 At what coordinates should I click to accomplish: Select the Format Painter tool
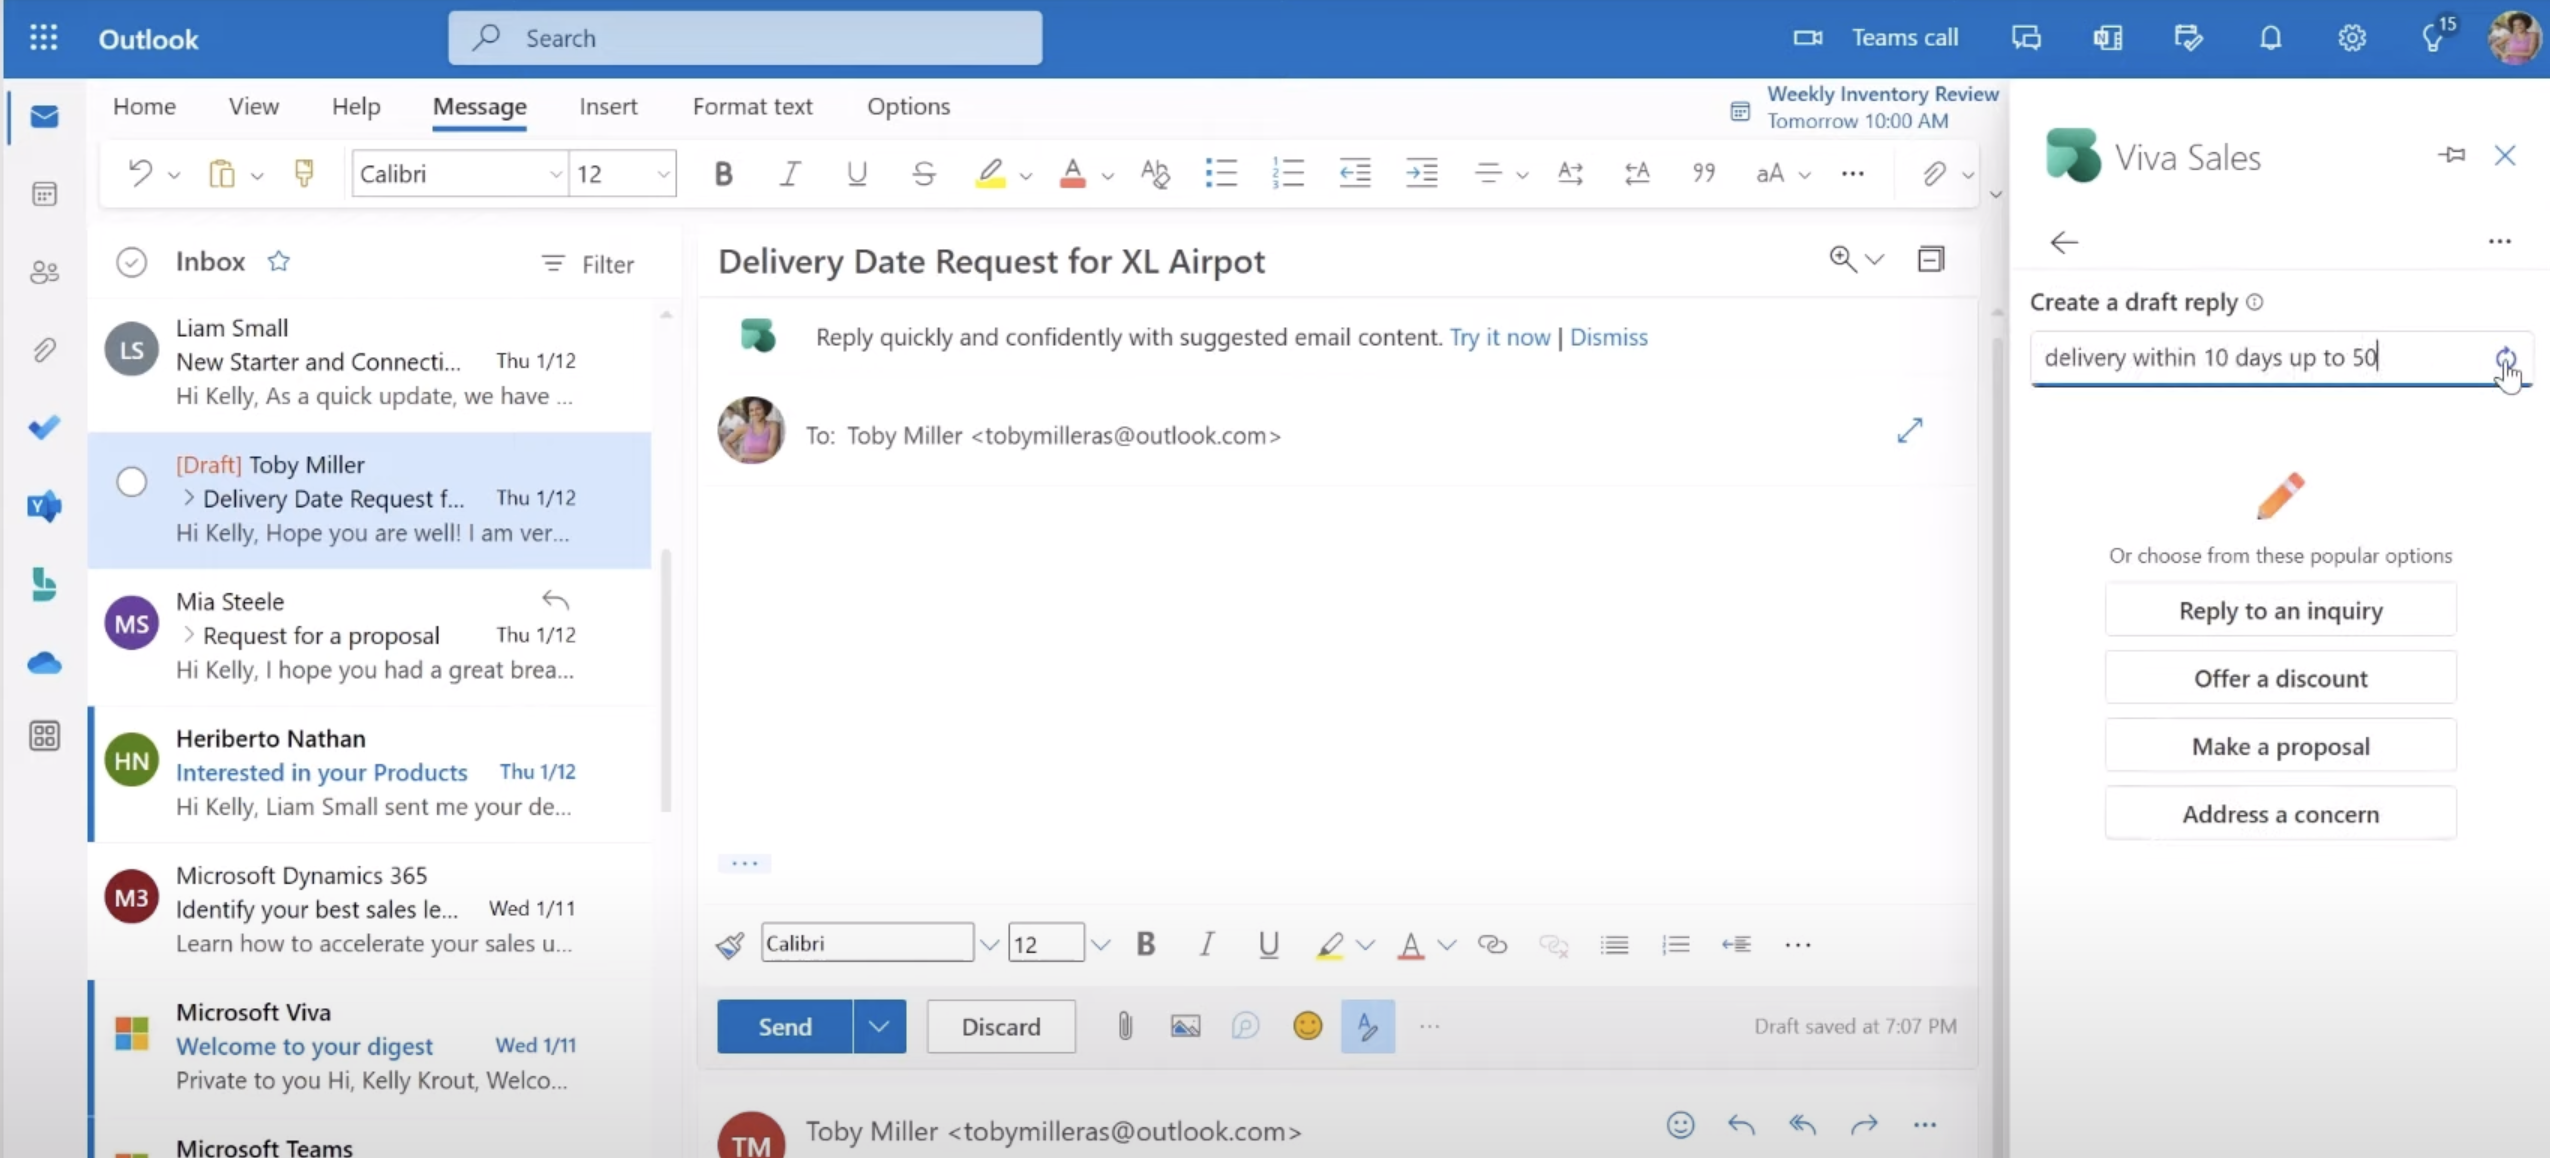(x=304, y=173)
